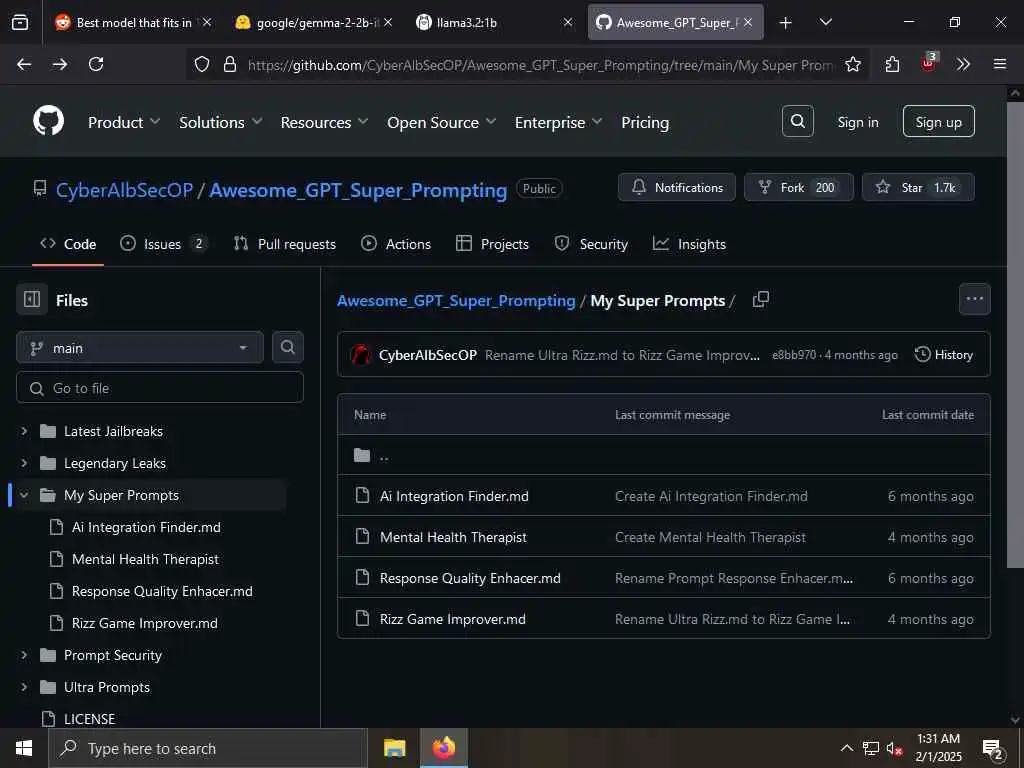Open the more tools overflow chevrons
The height and width of the screenshot is (768, 1024).
963,64
